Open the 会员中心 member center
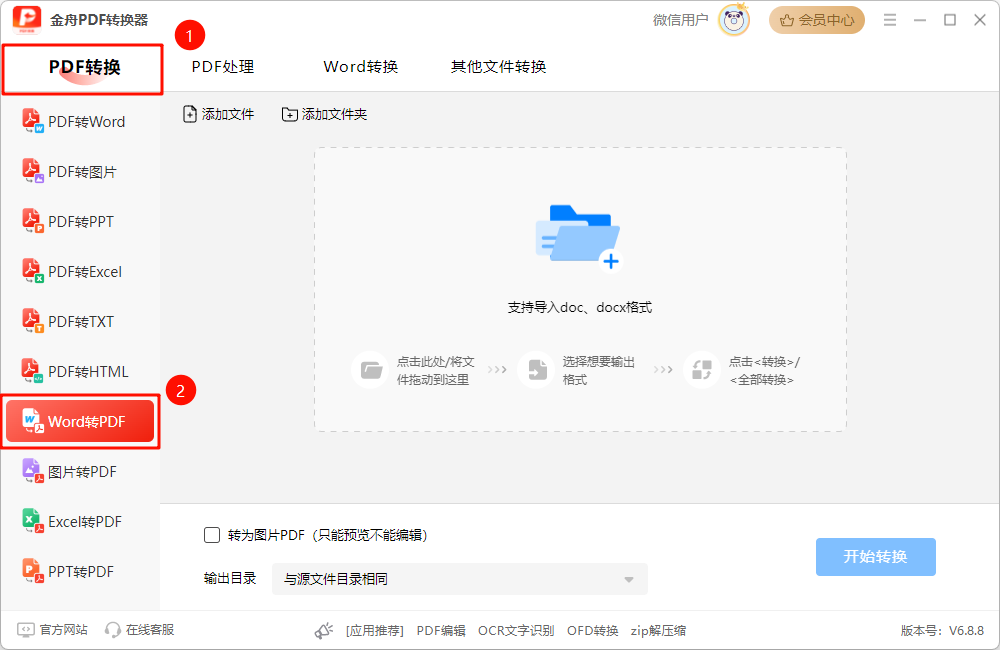Viewport: 1000px width, 650px height. [x=816, y=20]
